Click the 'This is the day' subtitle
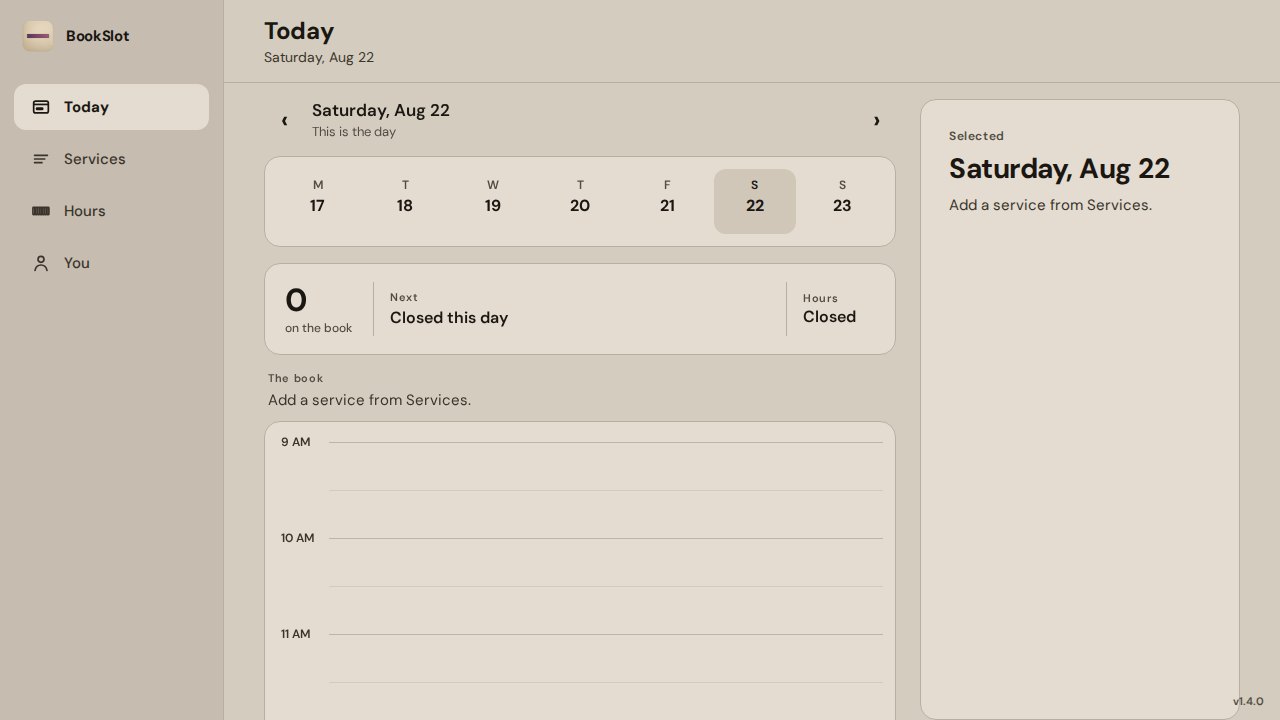The height and width of the screenshot is (720, 1280). [354, 132]
